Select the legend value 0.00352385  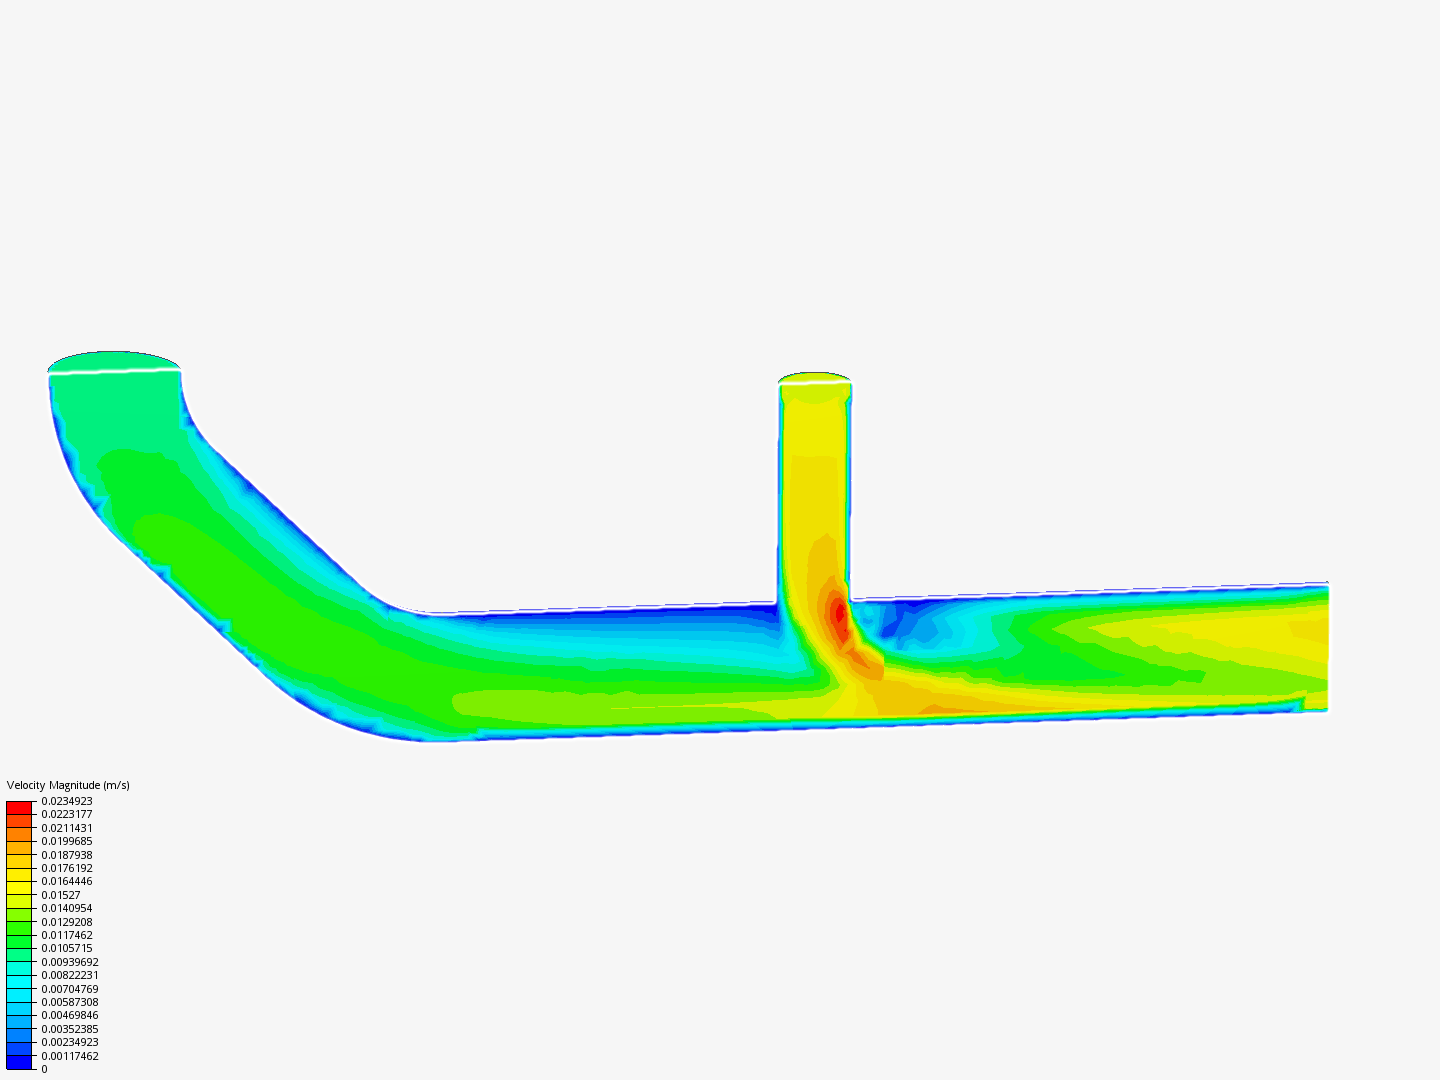click(x=70, y=1029)
